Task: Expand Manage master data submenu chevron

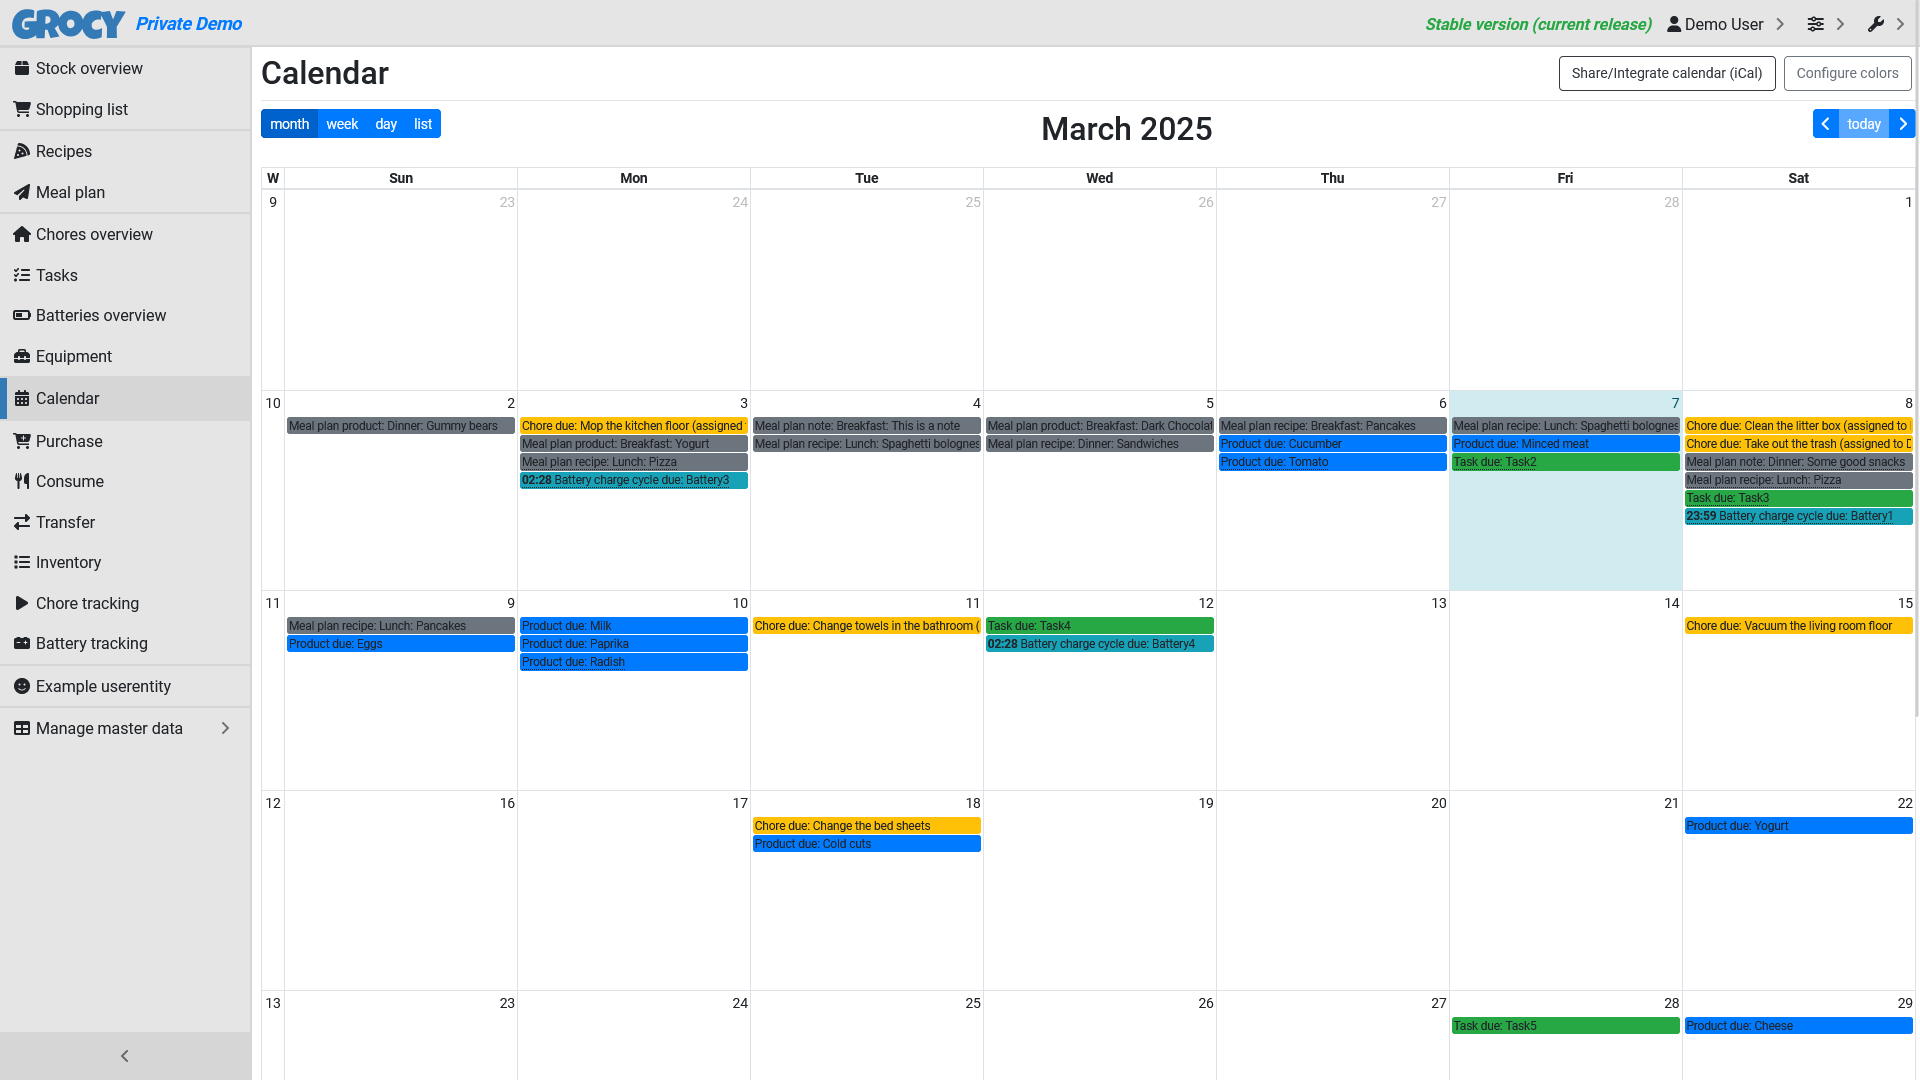Action: 225,728
